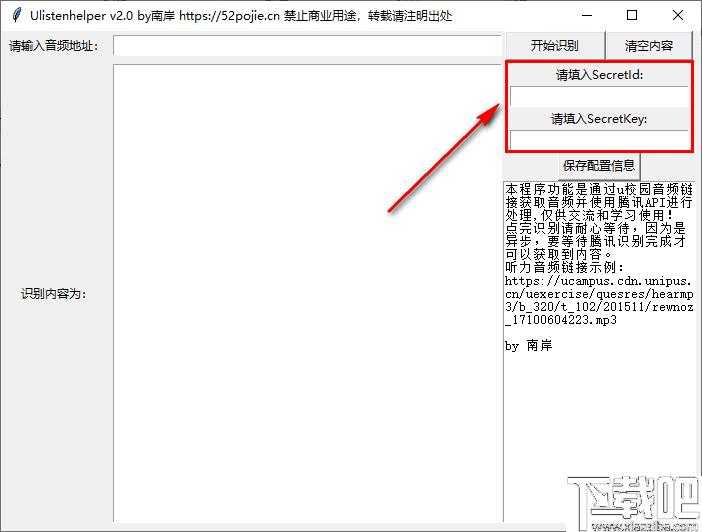Click the 请填入SecretId label
This screenshot has height=532, width=702.
(599, 75)
